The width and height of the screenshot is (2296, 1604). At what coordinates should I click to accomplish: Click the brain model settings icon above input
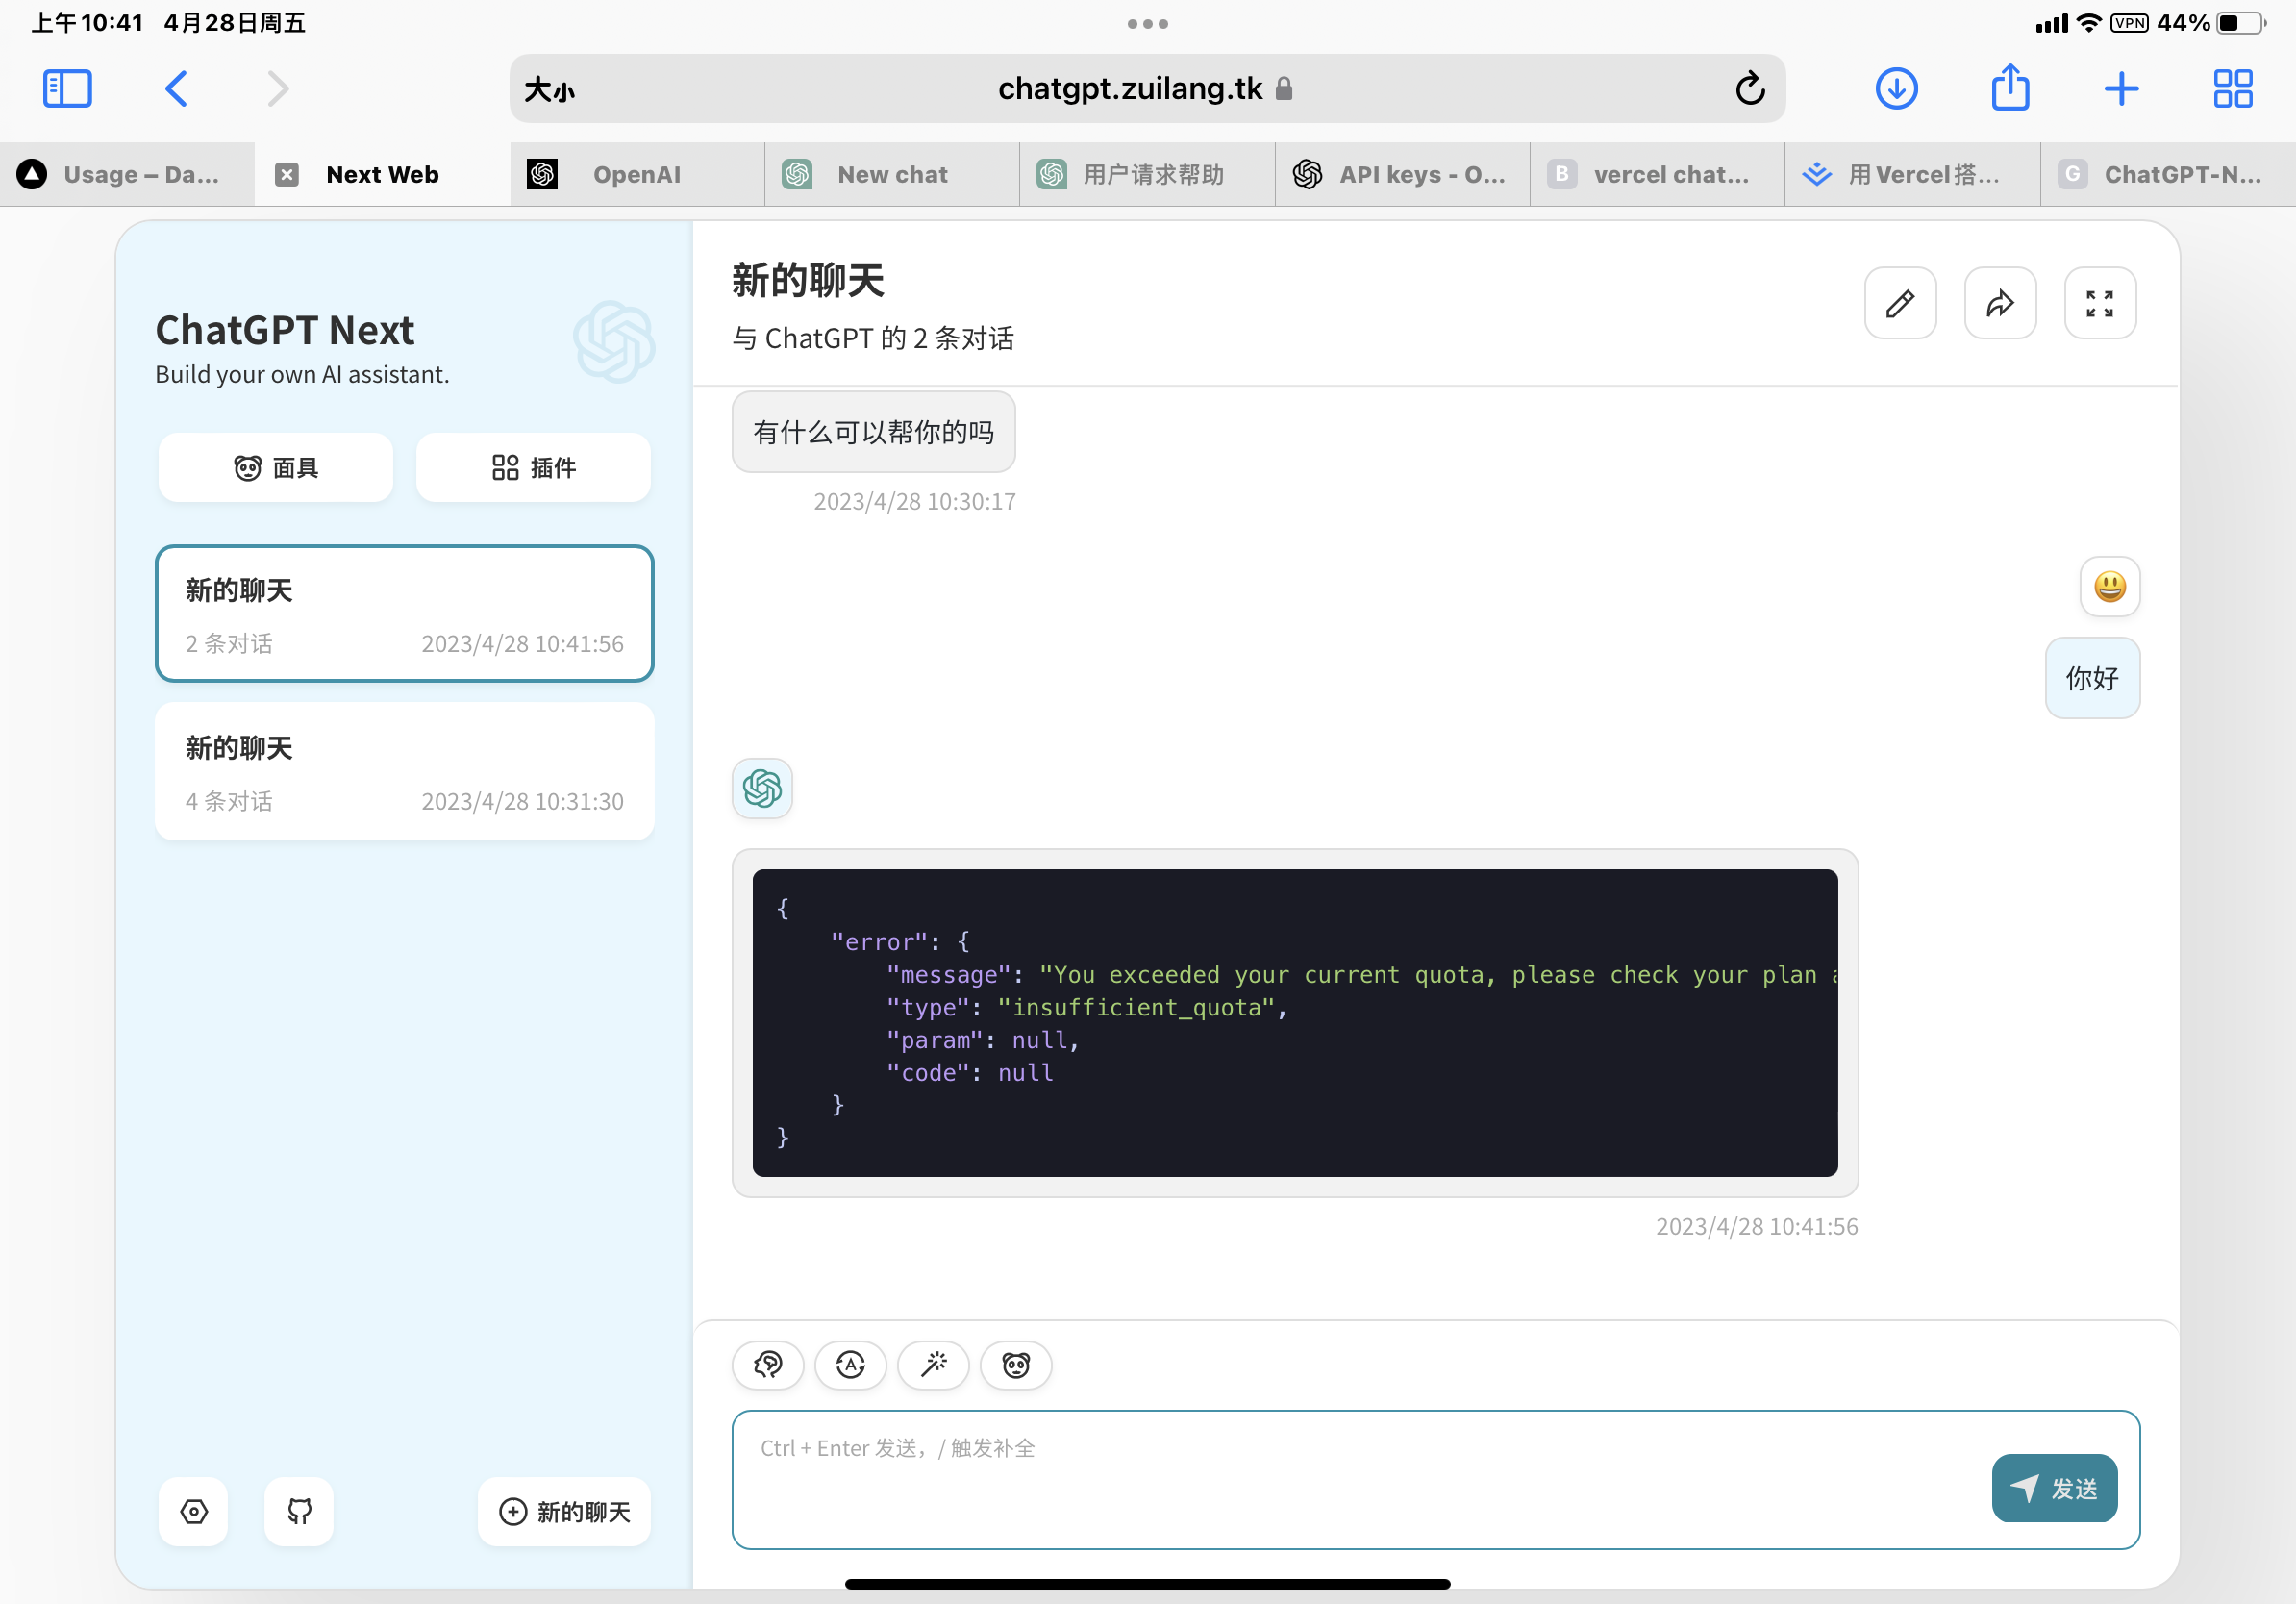768,1365
